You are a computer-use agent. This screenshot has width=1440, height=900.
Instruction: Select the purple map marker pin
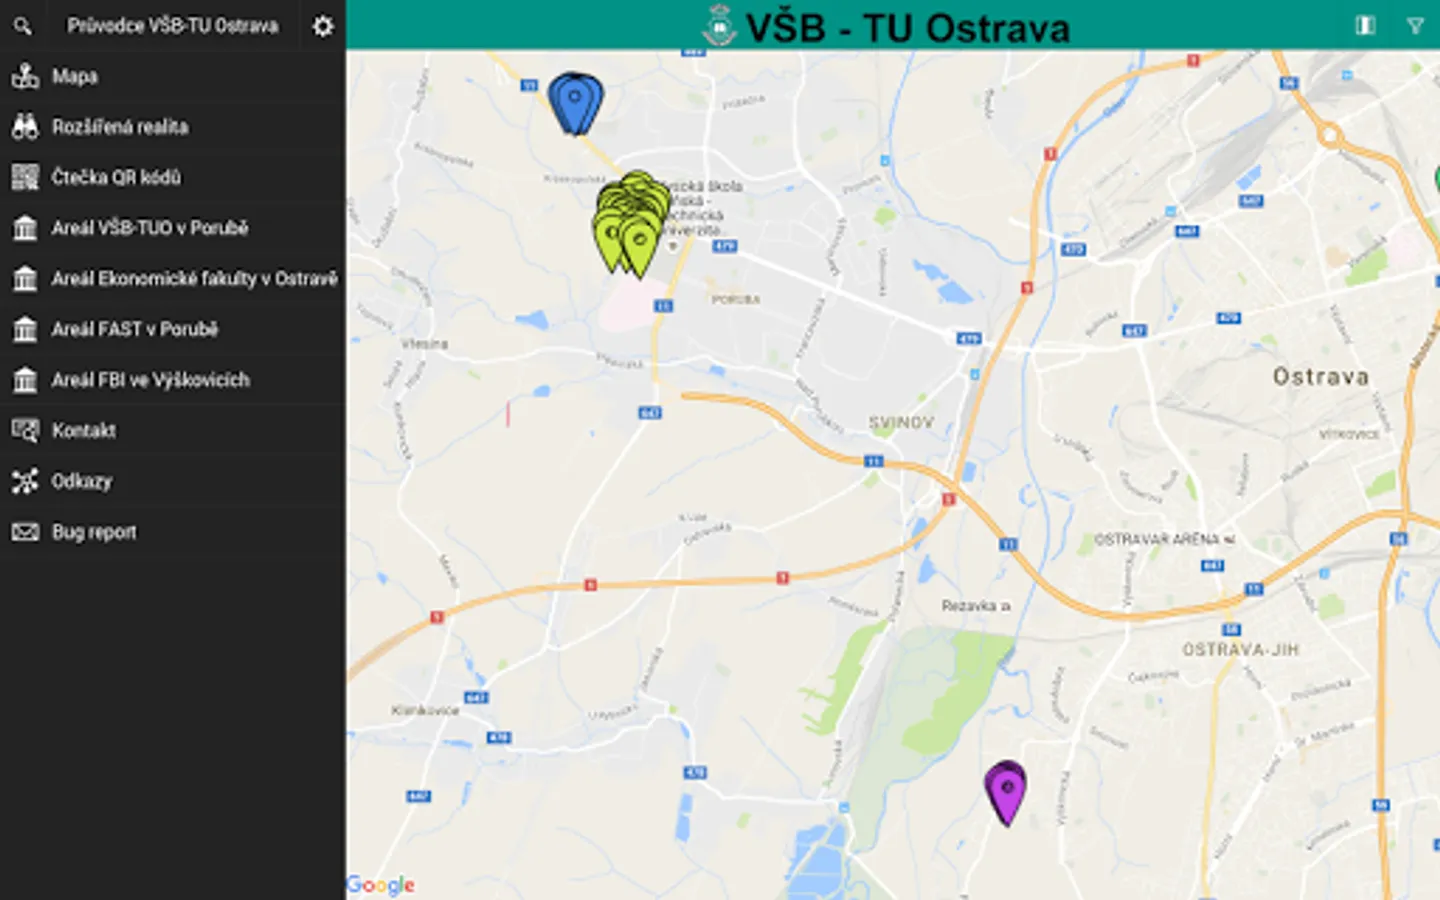click(1006, 792)
